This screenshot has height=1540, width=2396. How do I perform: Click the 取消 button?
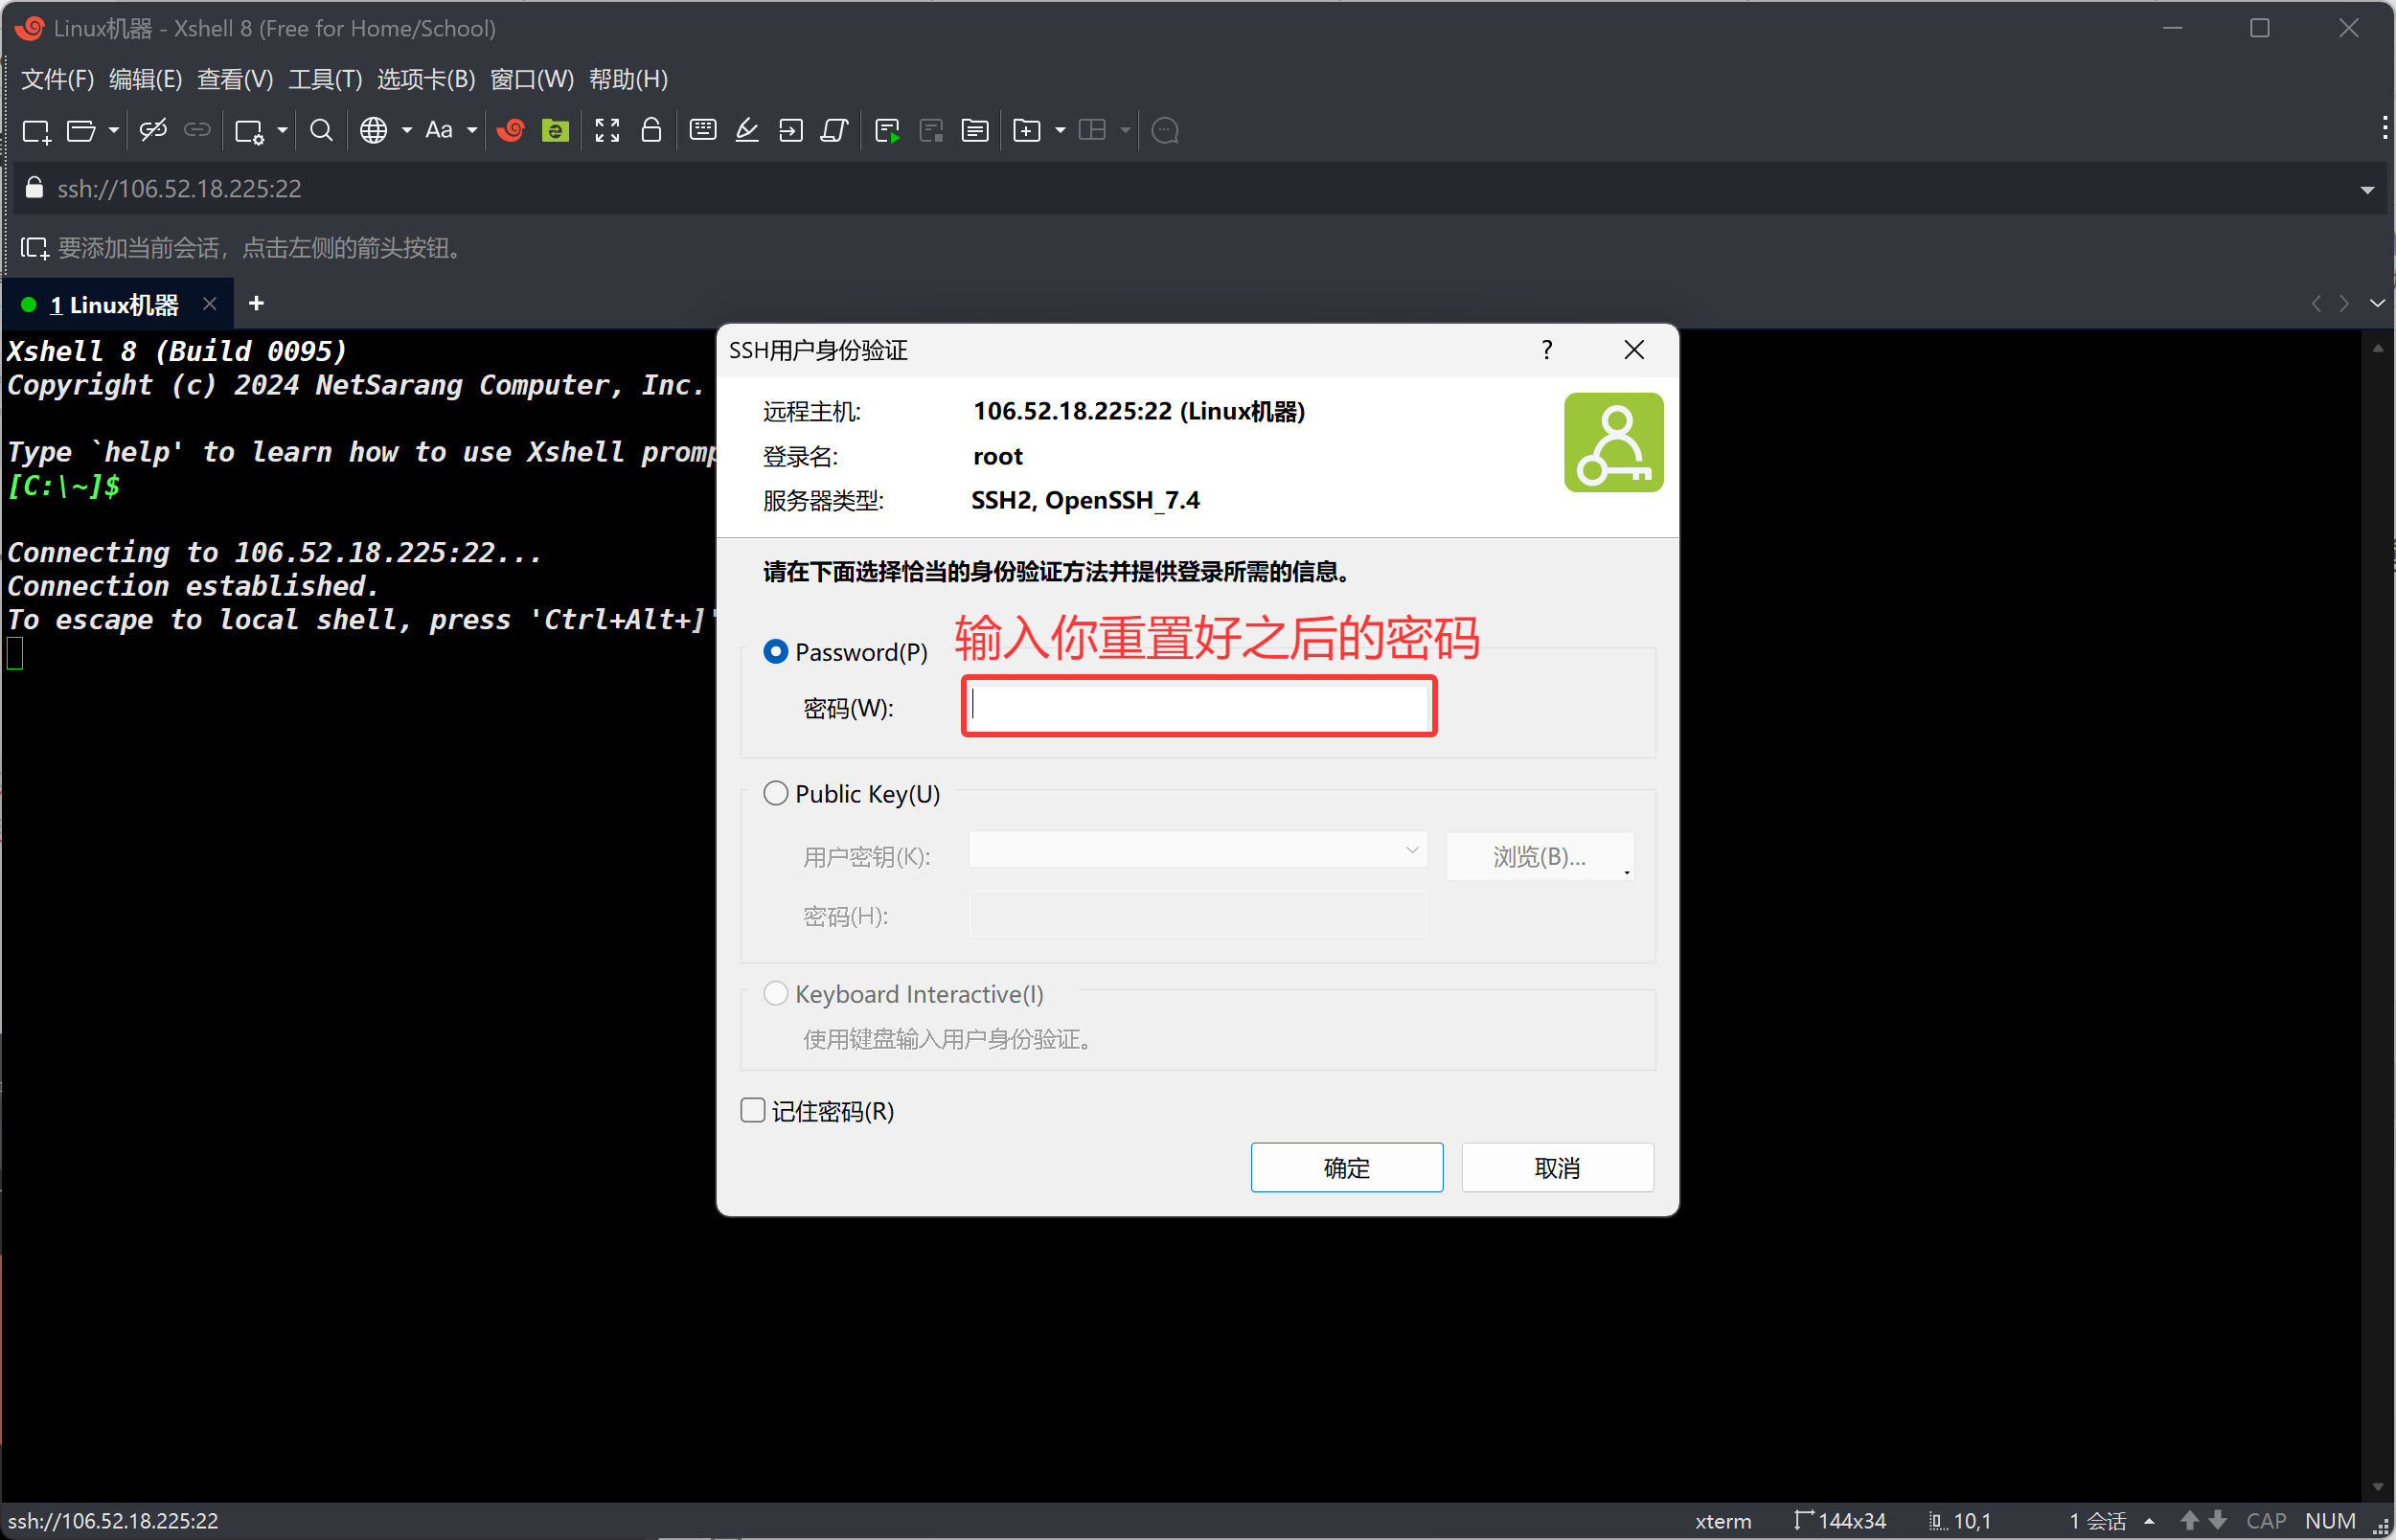click(x=1557, y=1168)
